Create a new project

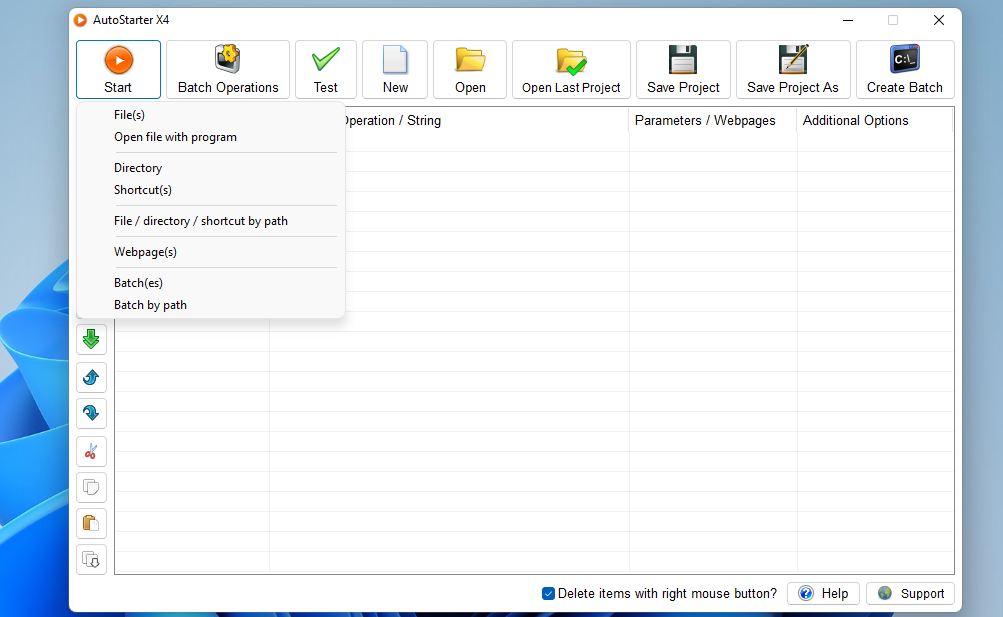pyautogui.click(x=394, y=69)
